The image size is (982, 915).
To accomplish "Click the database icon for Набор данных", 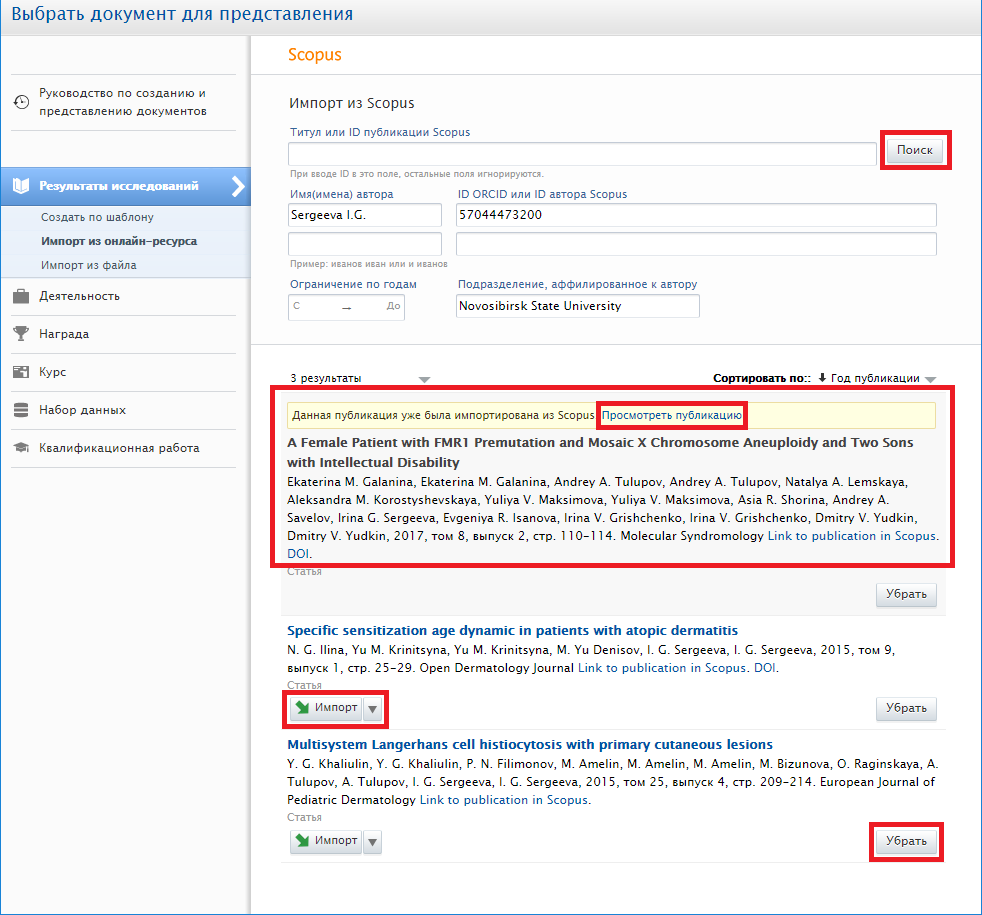I will coord(21,410).
